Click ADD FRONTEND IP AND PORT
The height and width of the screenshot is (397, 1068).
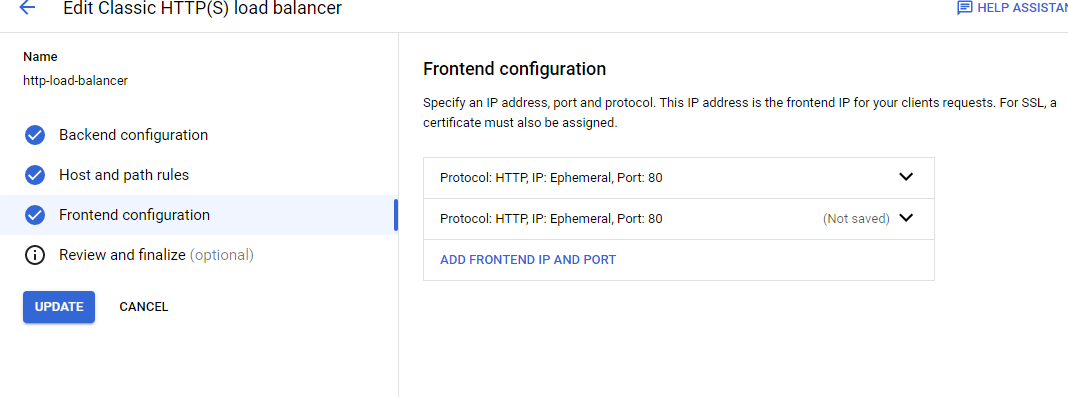click(x=528, y=259)
